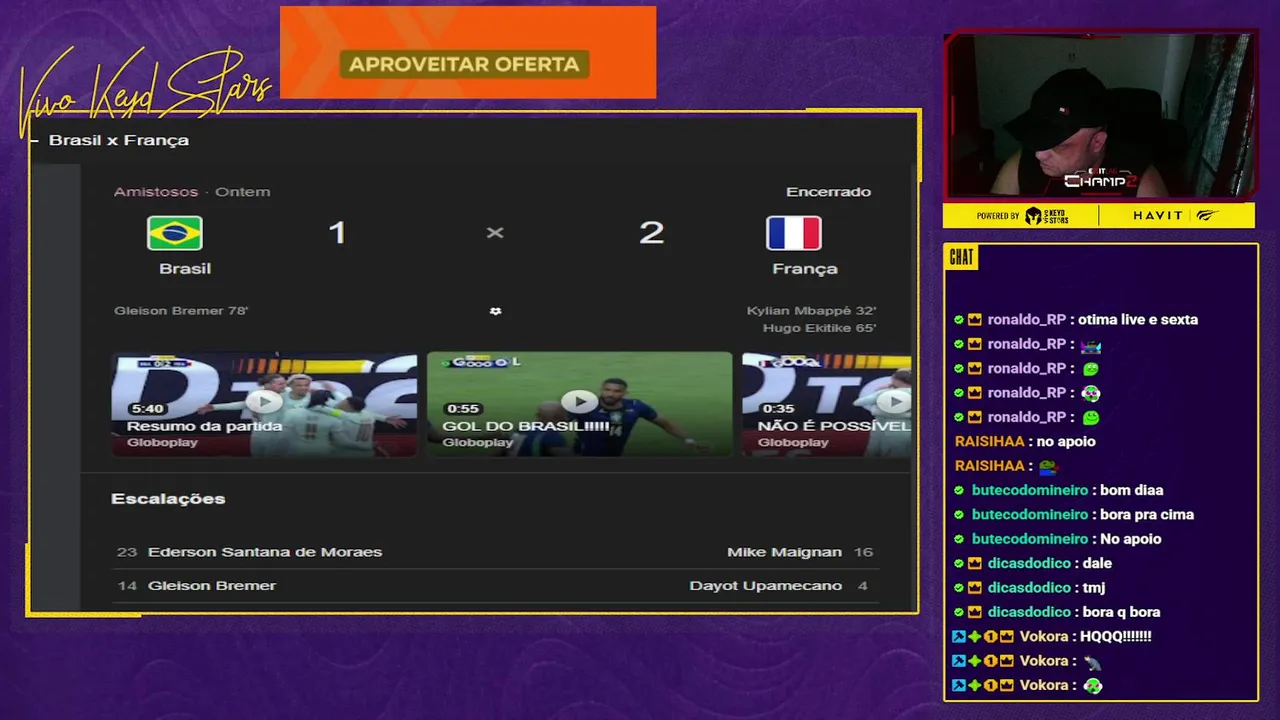Open the GOL DO BRASIL!!!!!! video title
1280x720 pixels.
click(526, 426)
